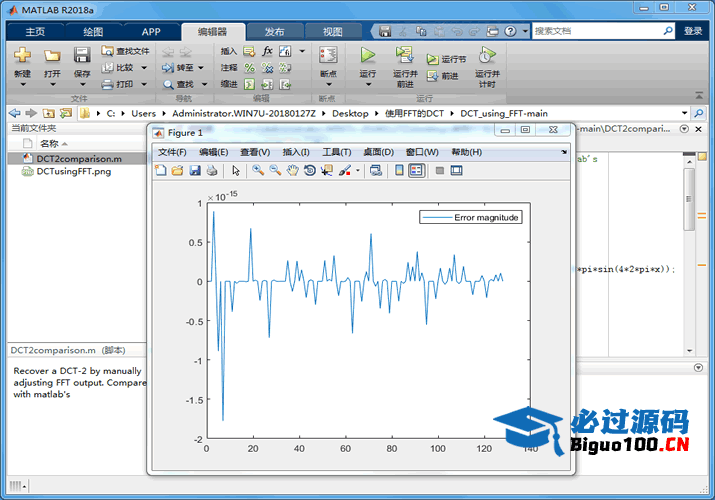The image size is (715, 500).
Task: Expand the New (新建) dropdown arrow
Action: click(22, 85)
